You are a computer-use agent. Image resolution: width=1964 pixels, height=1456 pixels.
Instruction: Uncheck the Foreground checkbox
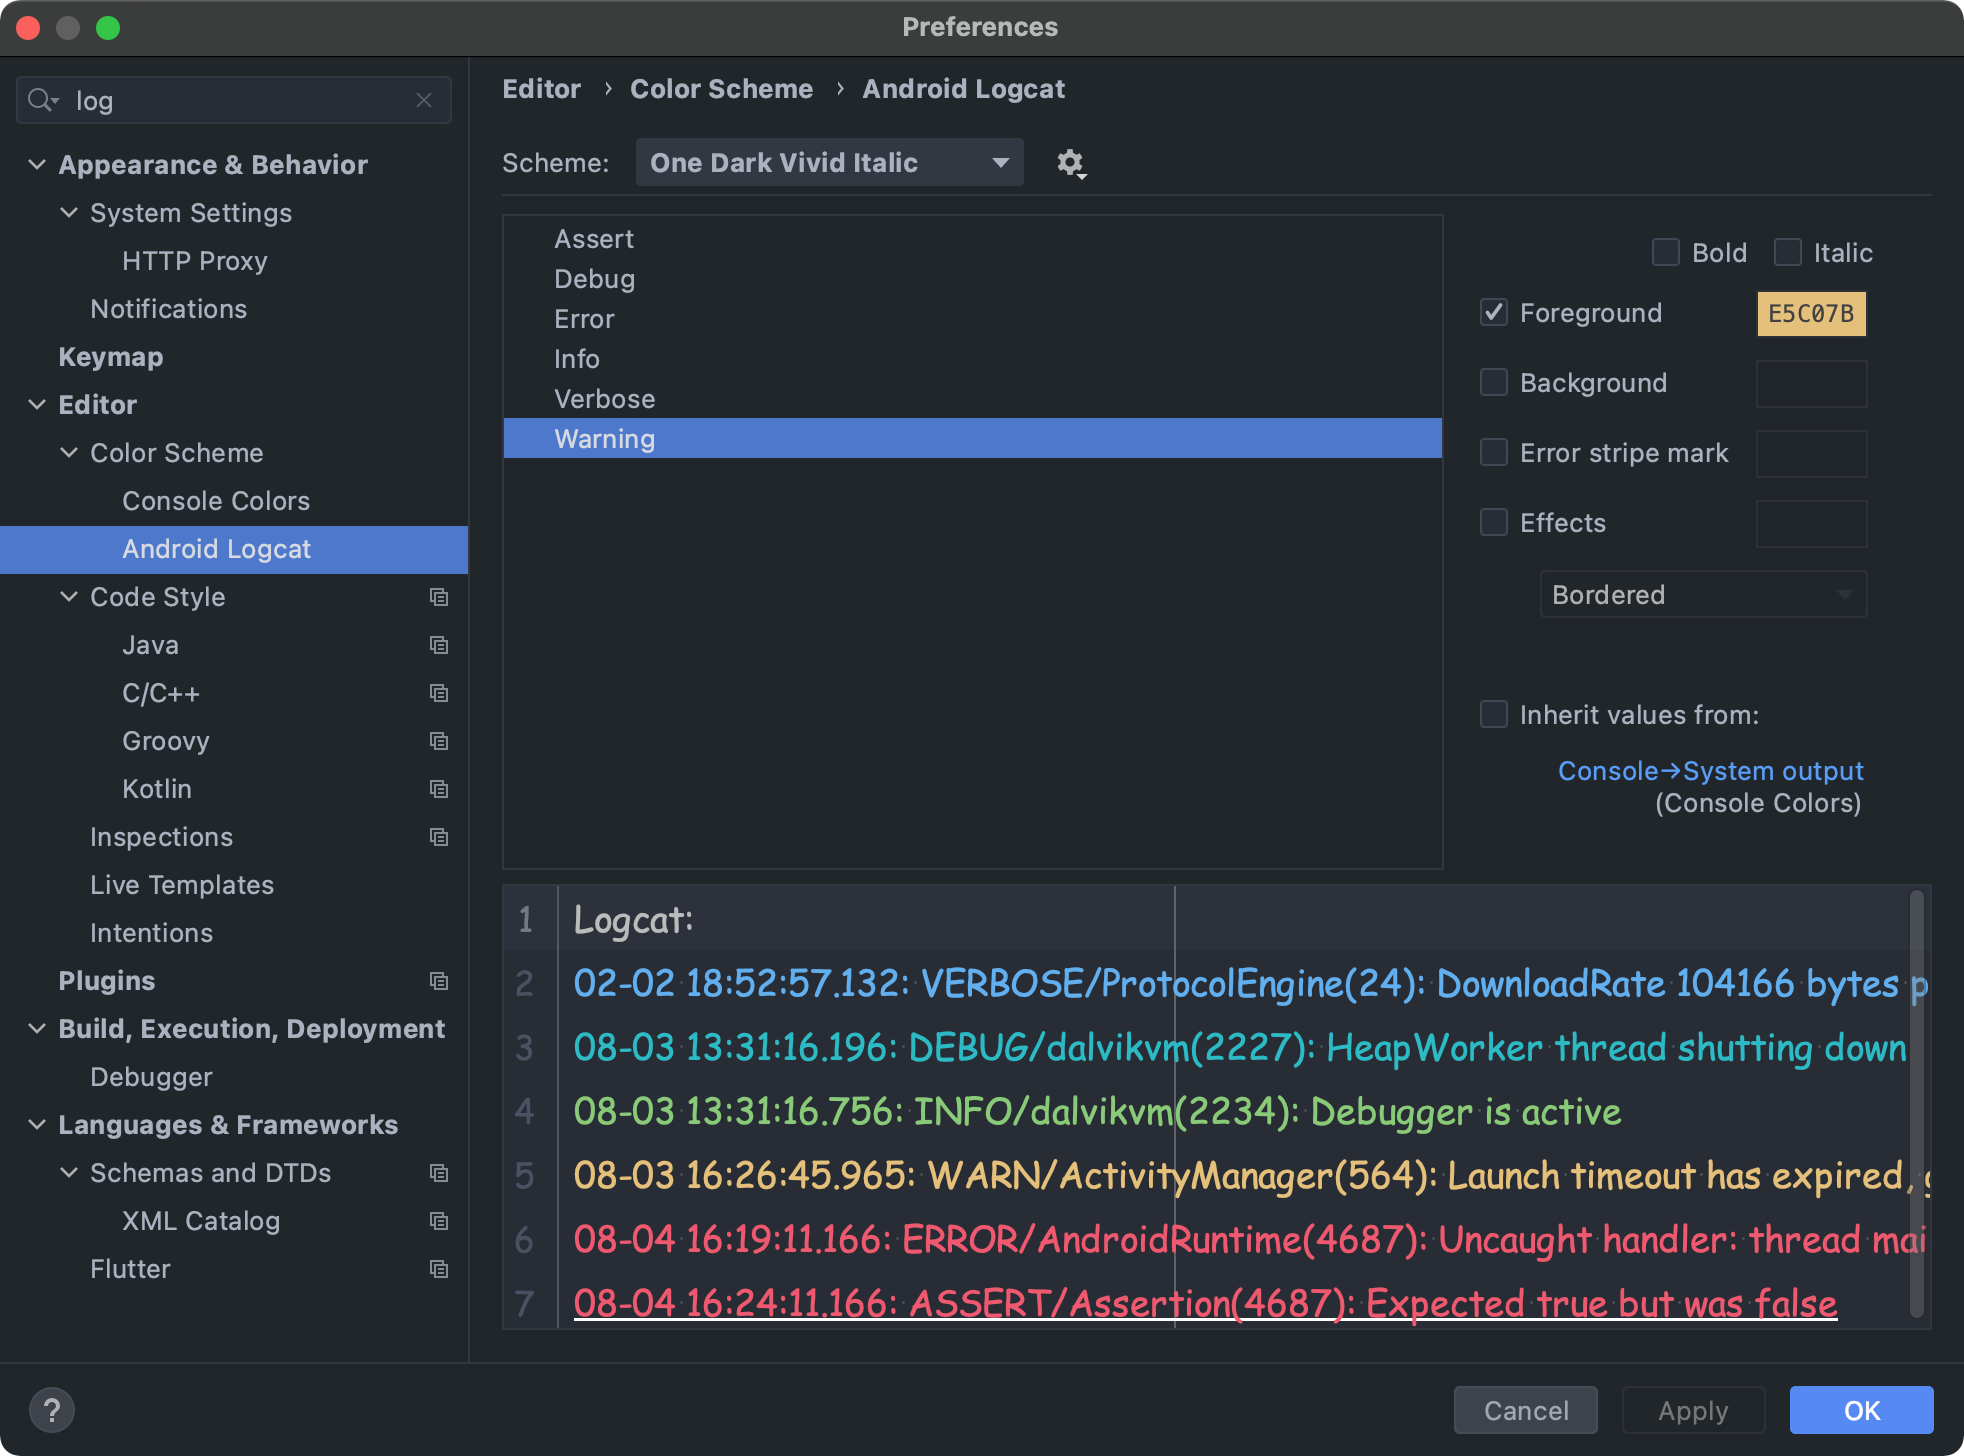[x=1494, y=312]
